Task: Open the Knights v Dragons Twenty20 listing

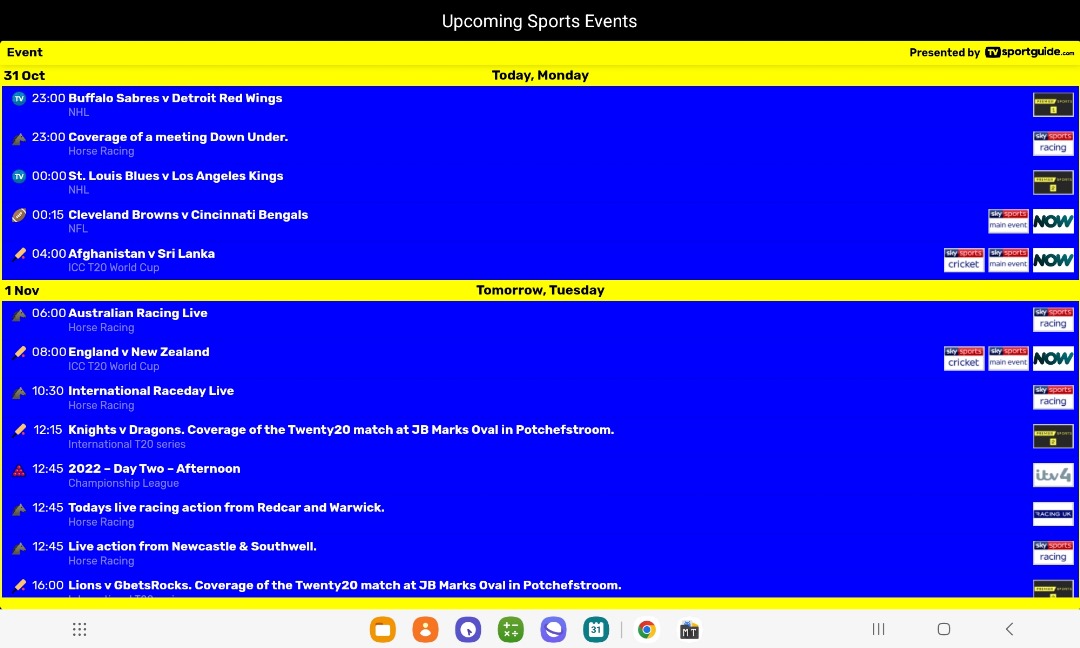Action: tap(340, 430)
